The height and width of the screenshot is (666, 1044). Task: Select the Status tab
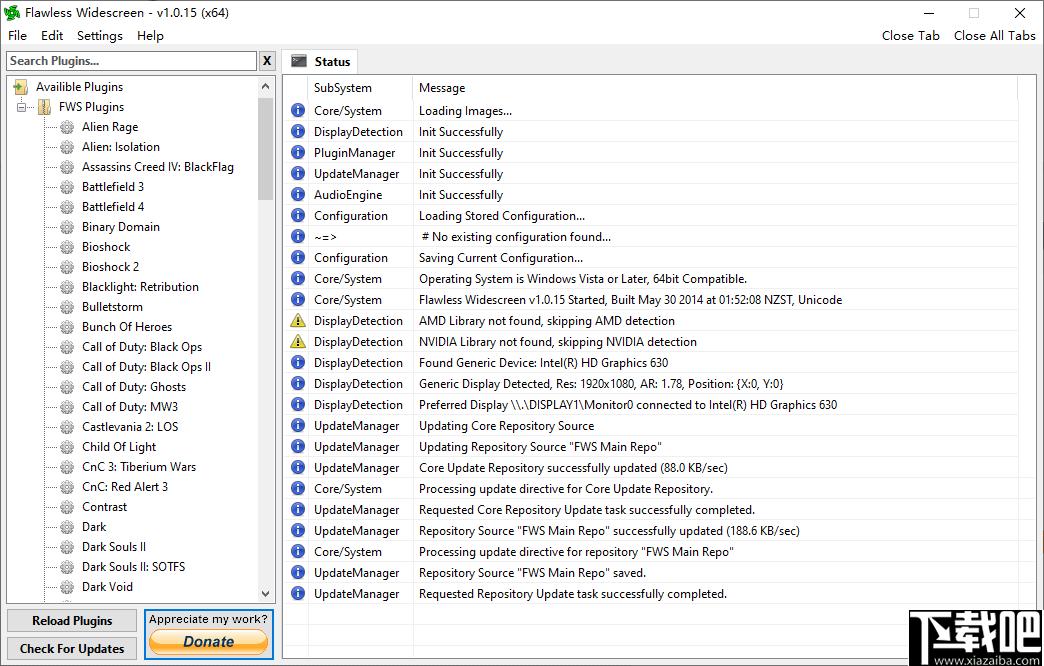click(320, 61)
